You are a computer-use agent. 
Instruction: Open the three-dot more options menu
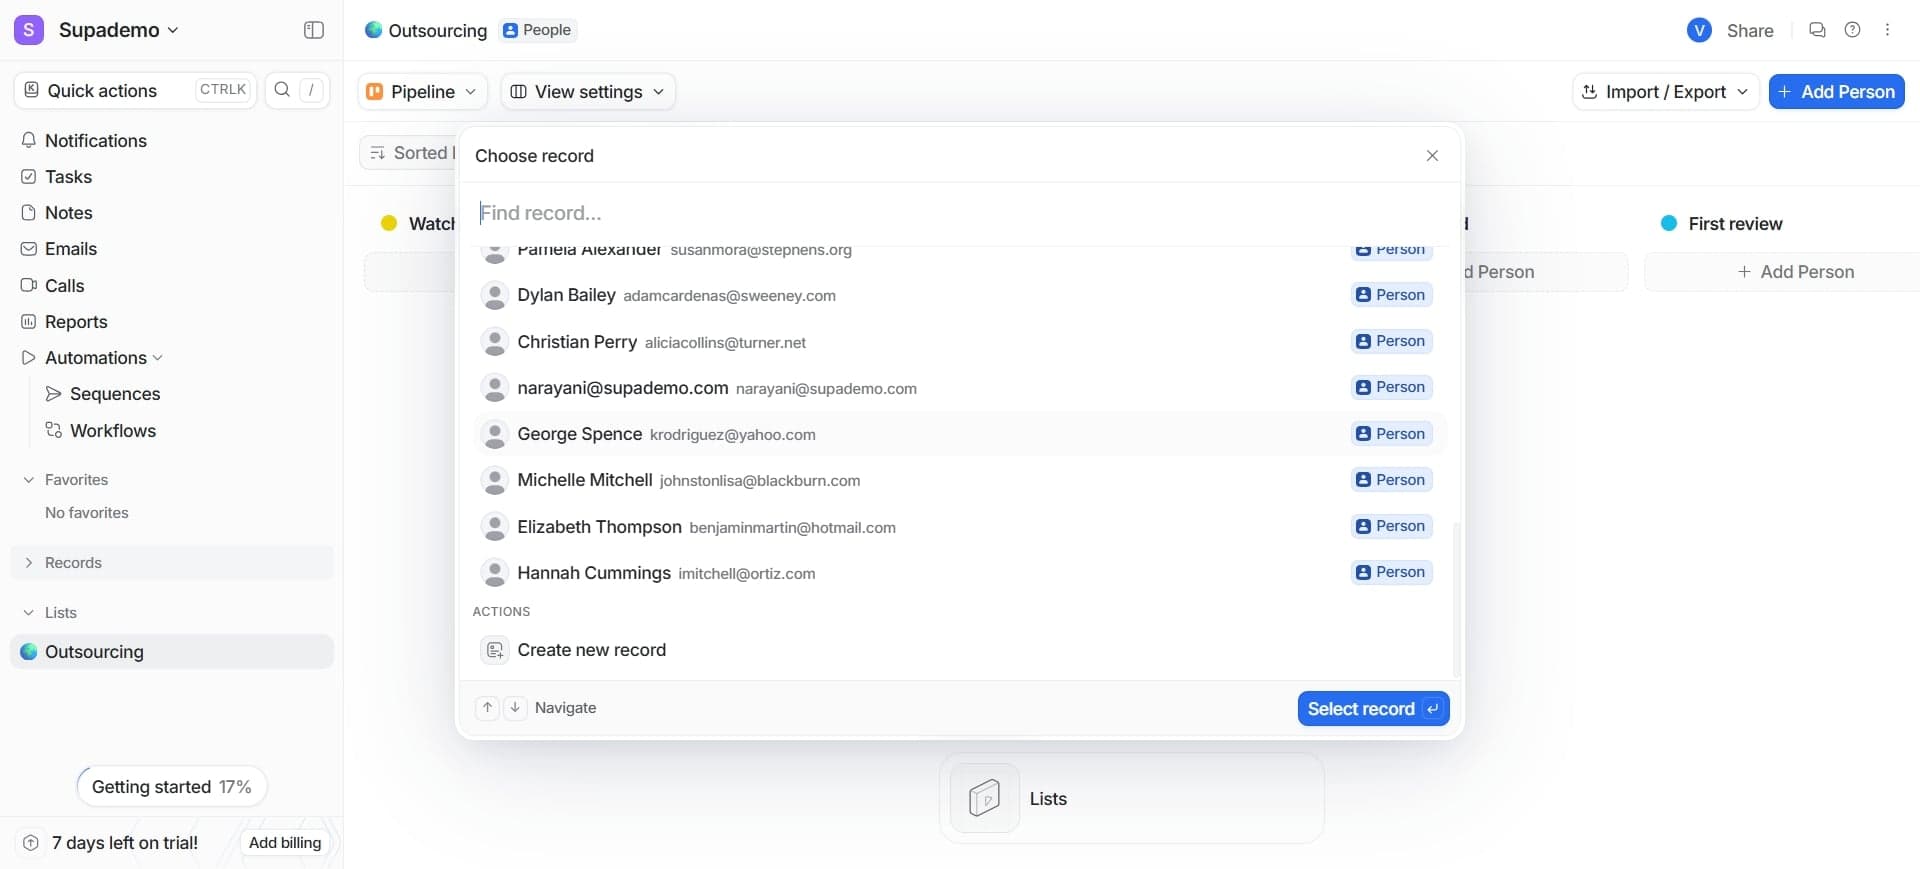1887,30
